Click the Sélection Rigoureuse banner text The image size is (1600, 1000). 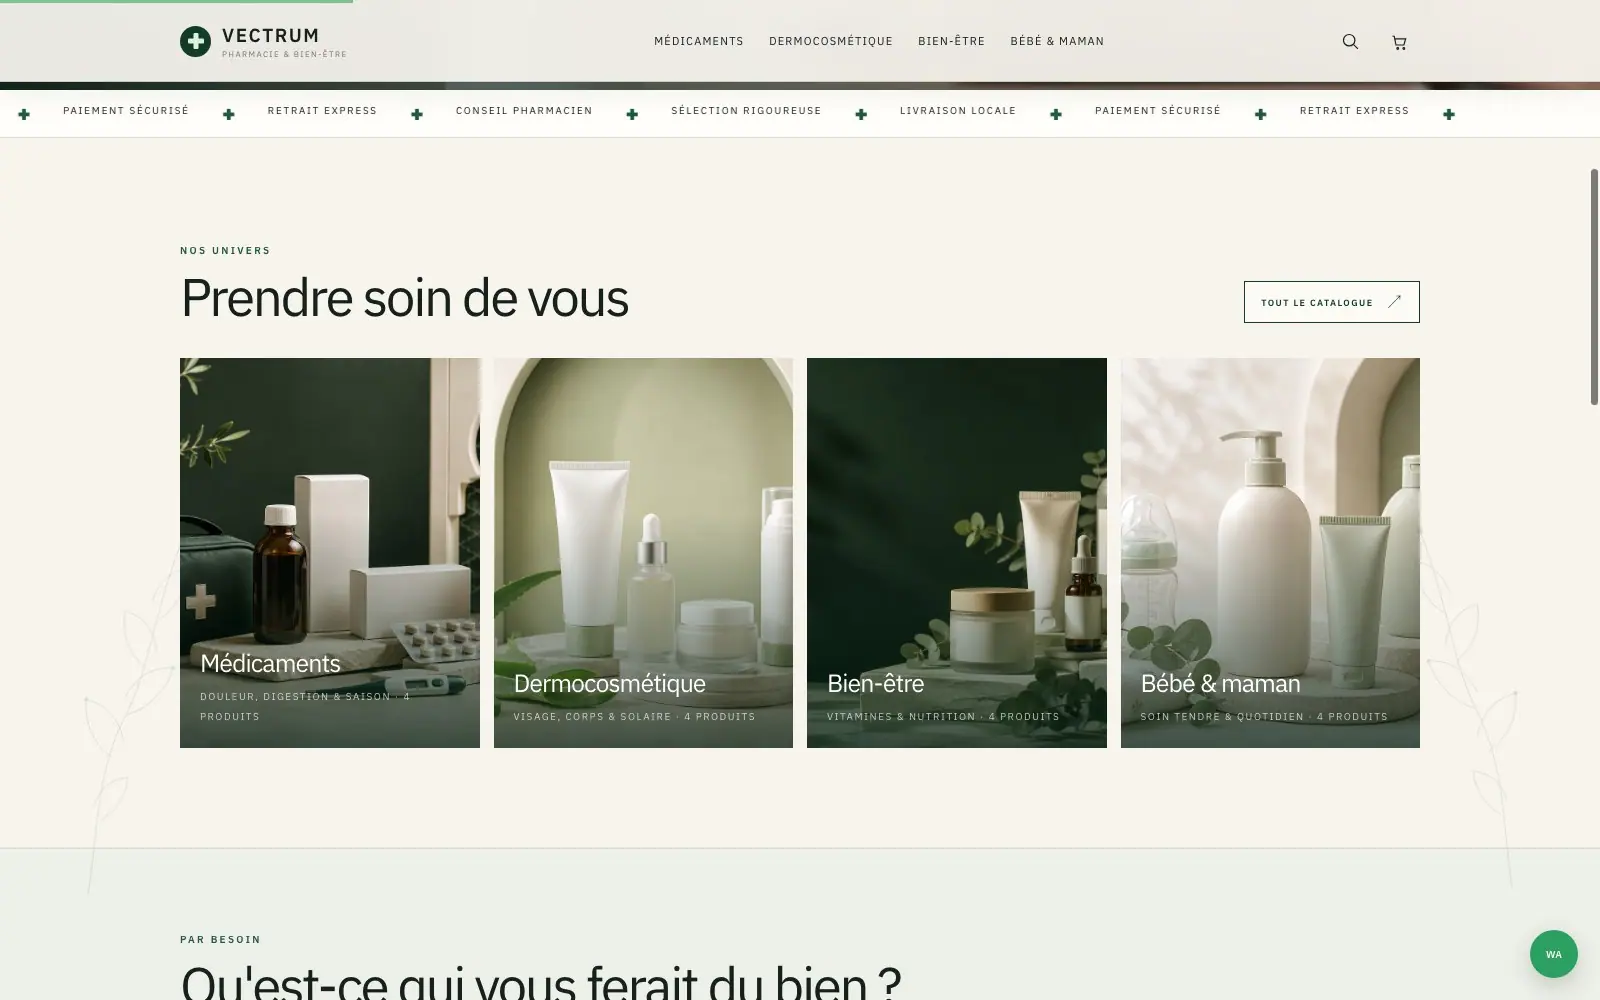tap(746, 111)
